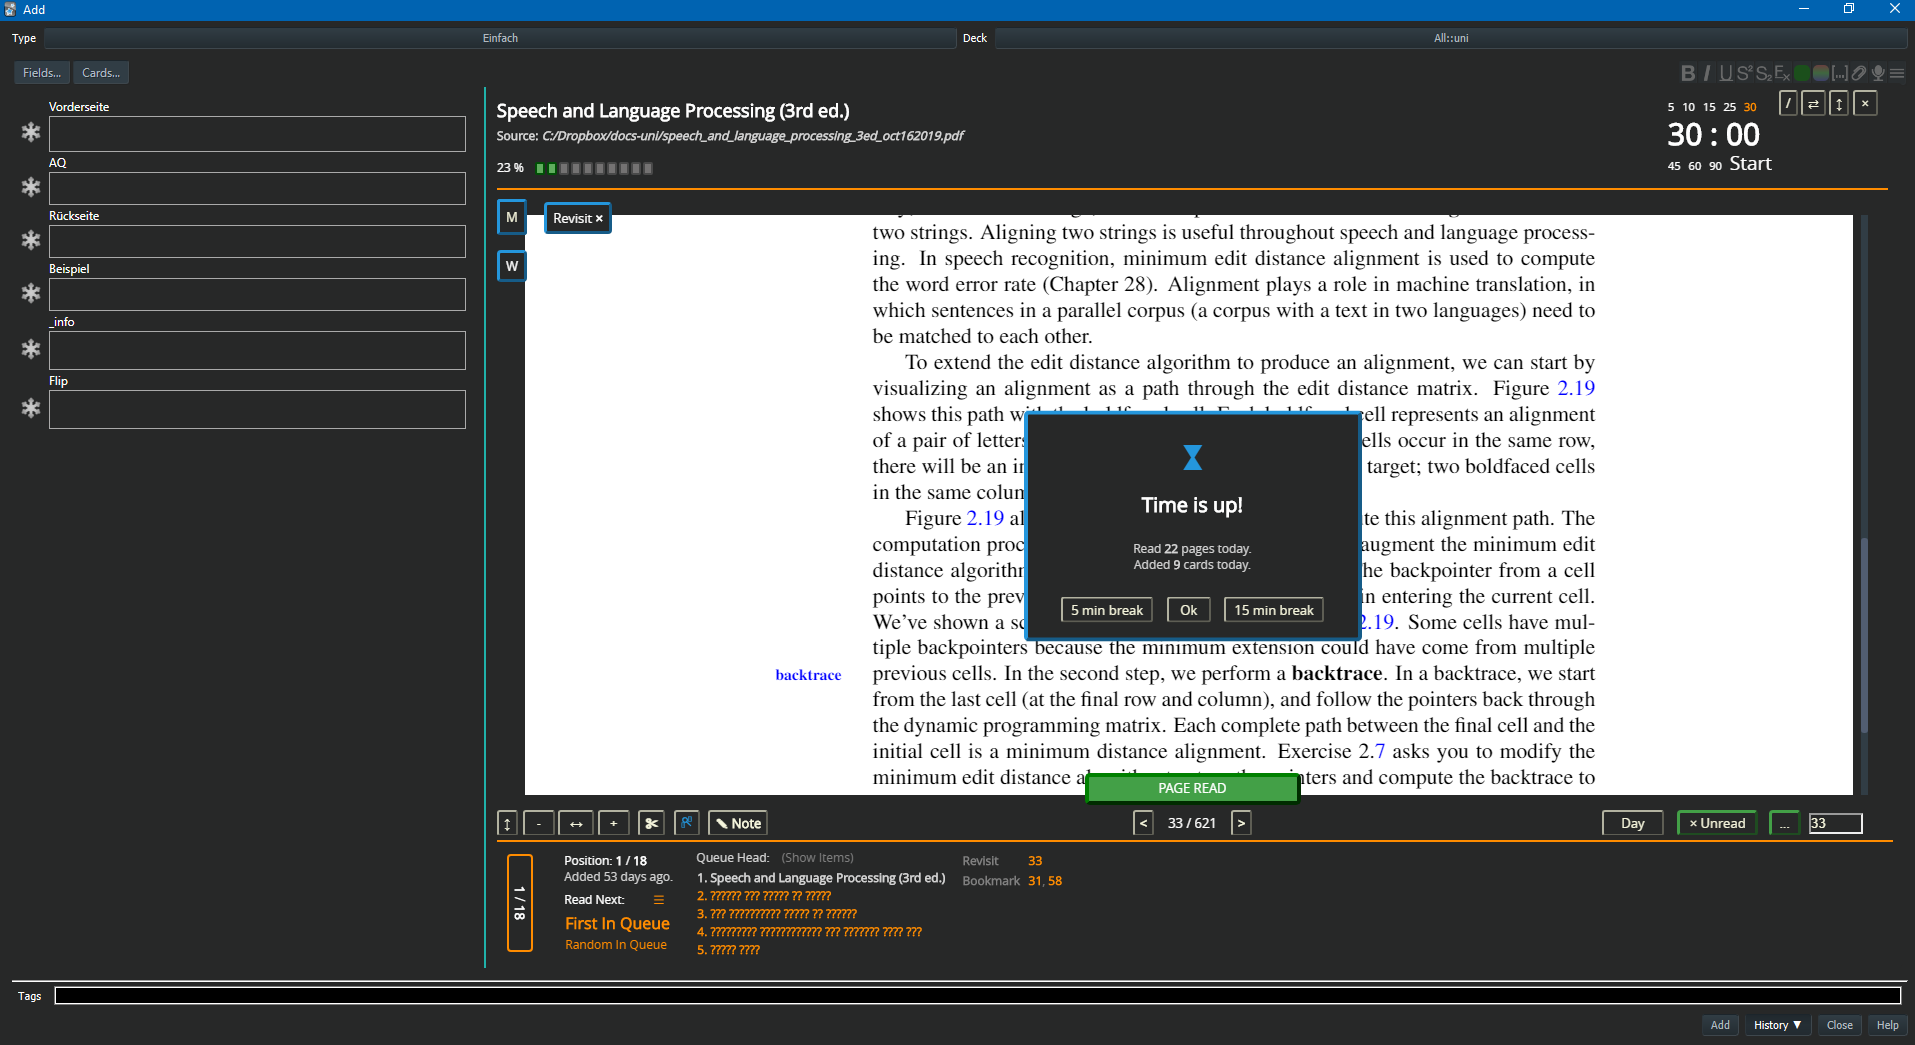Zoom in the PDF with the plus button

point(614,823)
